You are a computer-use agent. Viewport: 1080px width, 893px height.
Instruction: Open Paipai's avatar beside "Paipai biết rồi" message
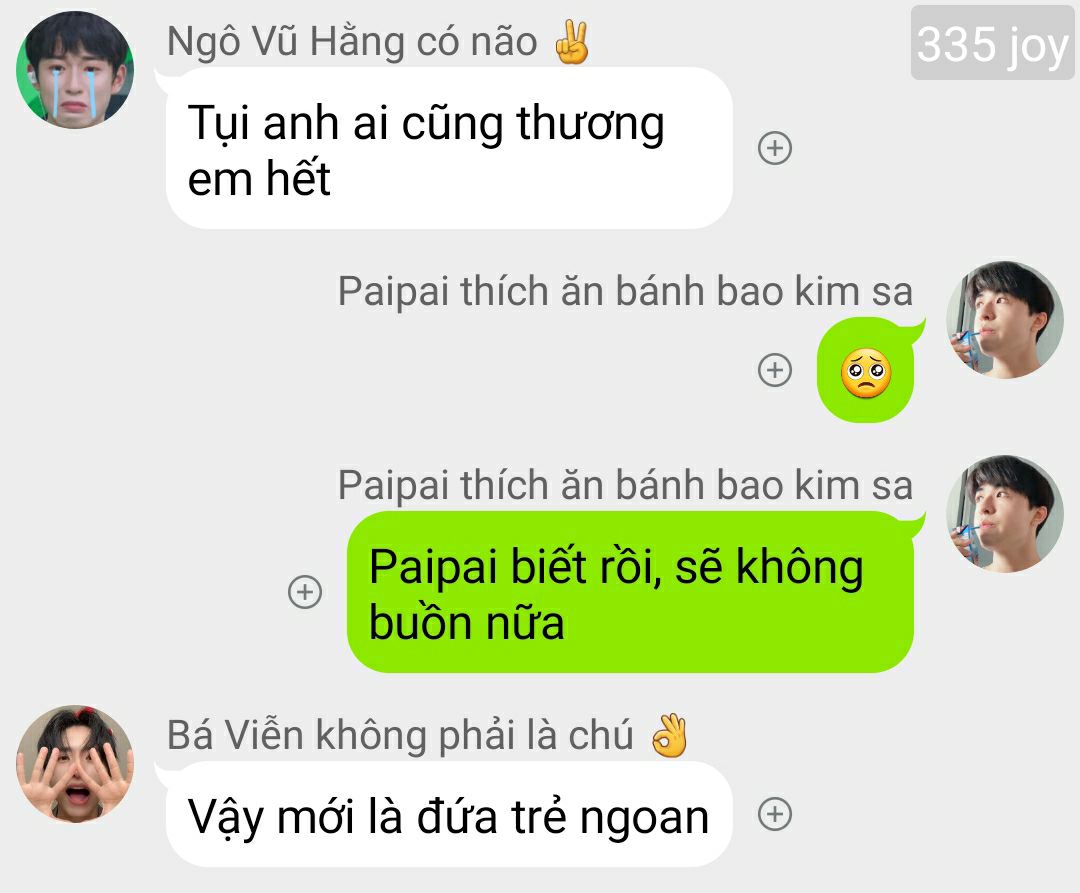1005,514
